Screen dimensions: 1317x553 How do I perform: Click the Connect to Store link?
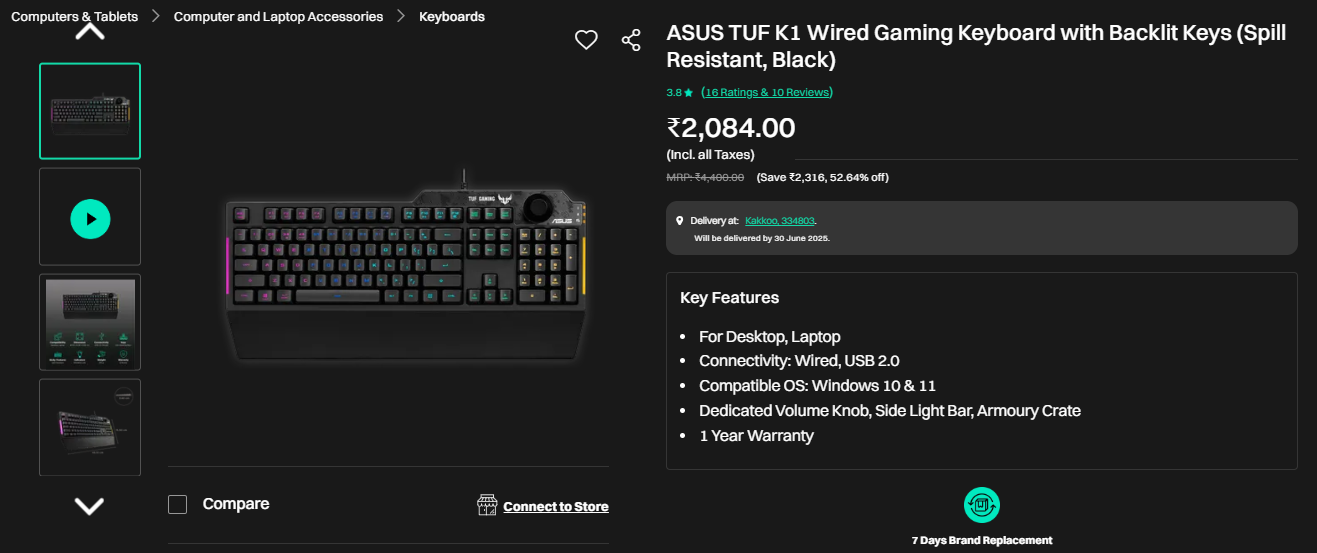(556, 507)
